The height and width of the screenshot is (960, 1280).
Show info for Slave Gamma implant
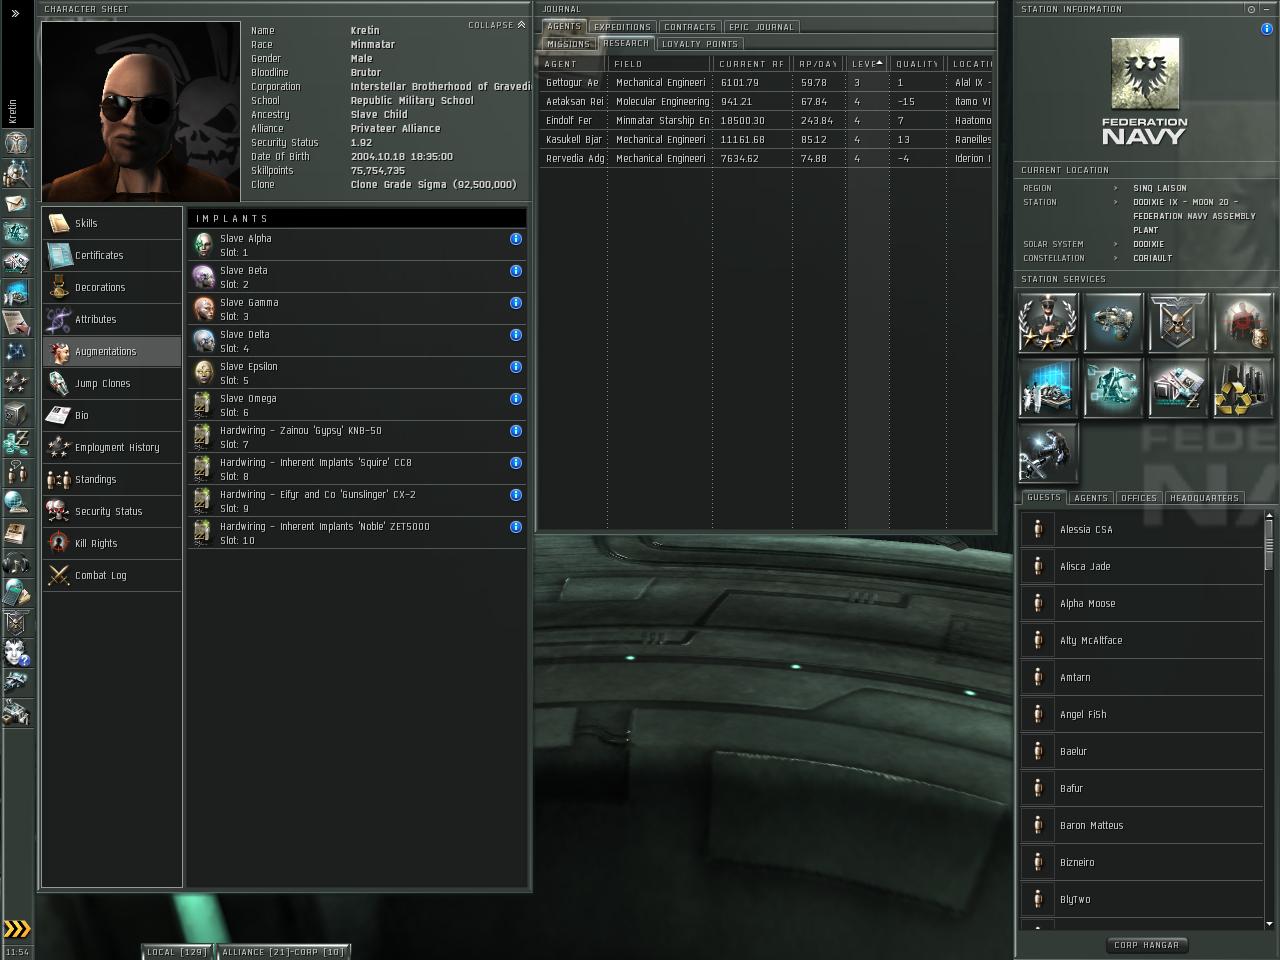click(x=516, y=303)
